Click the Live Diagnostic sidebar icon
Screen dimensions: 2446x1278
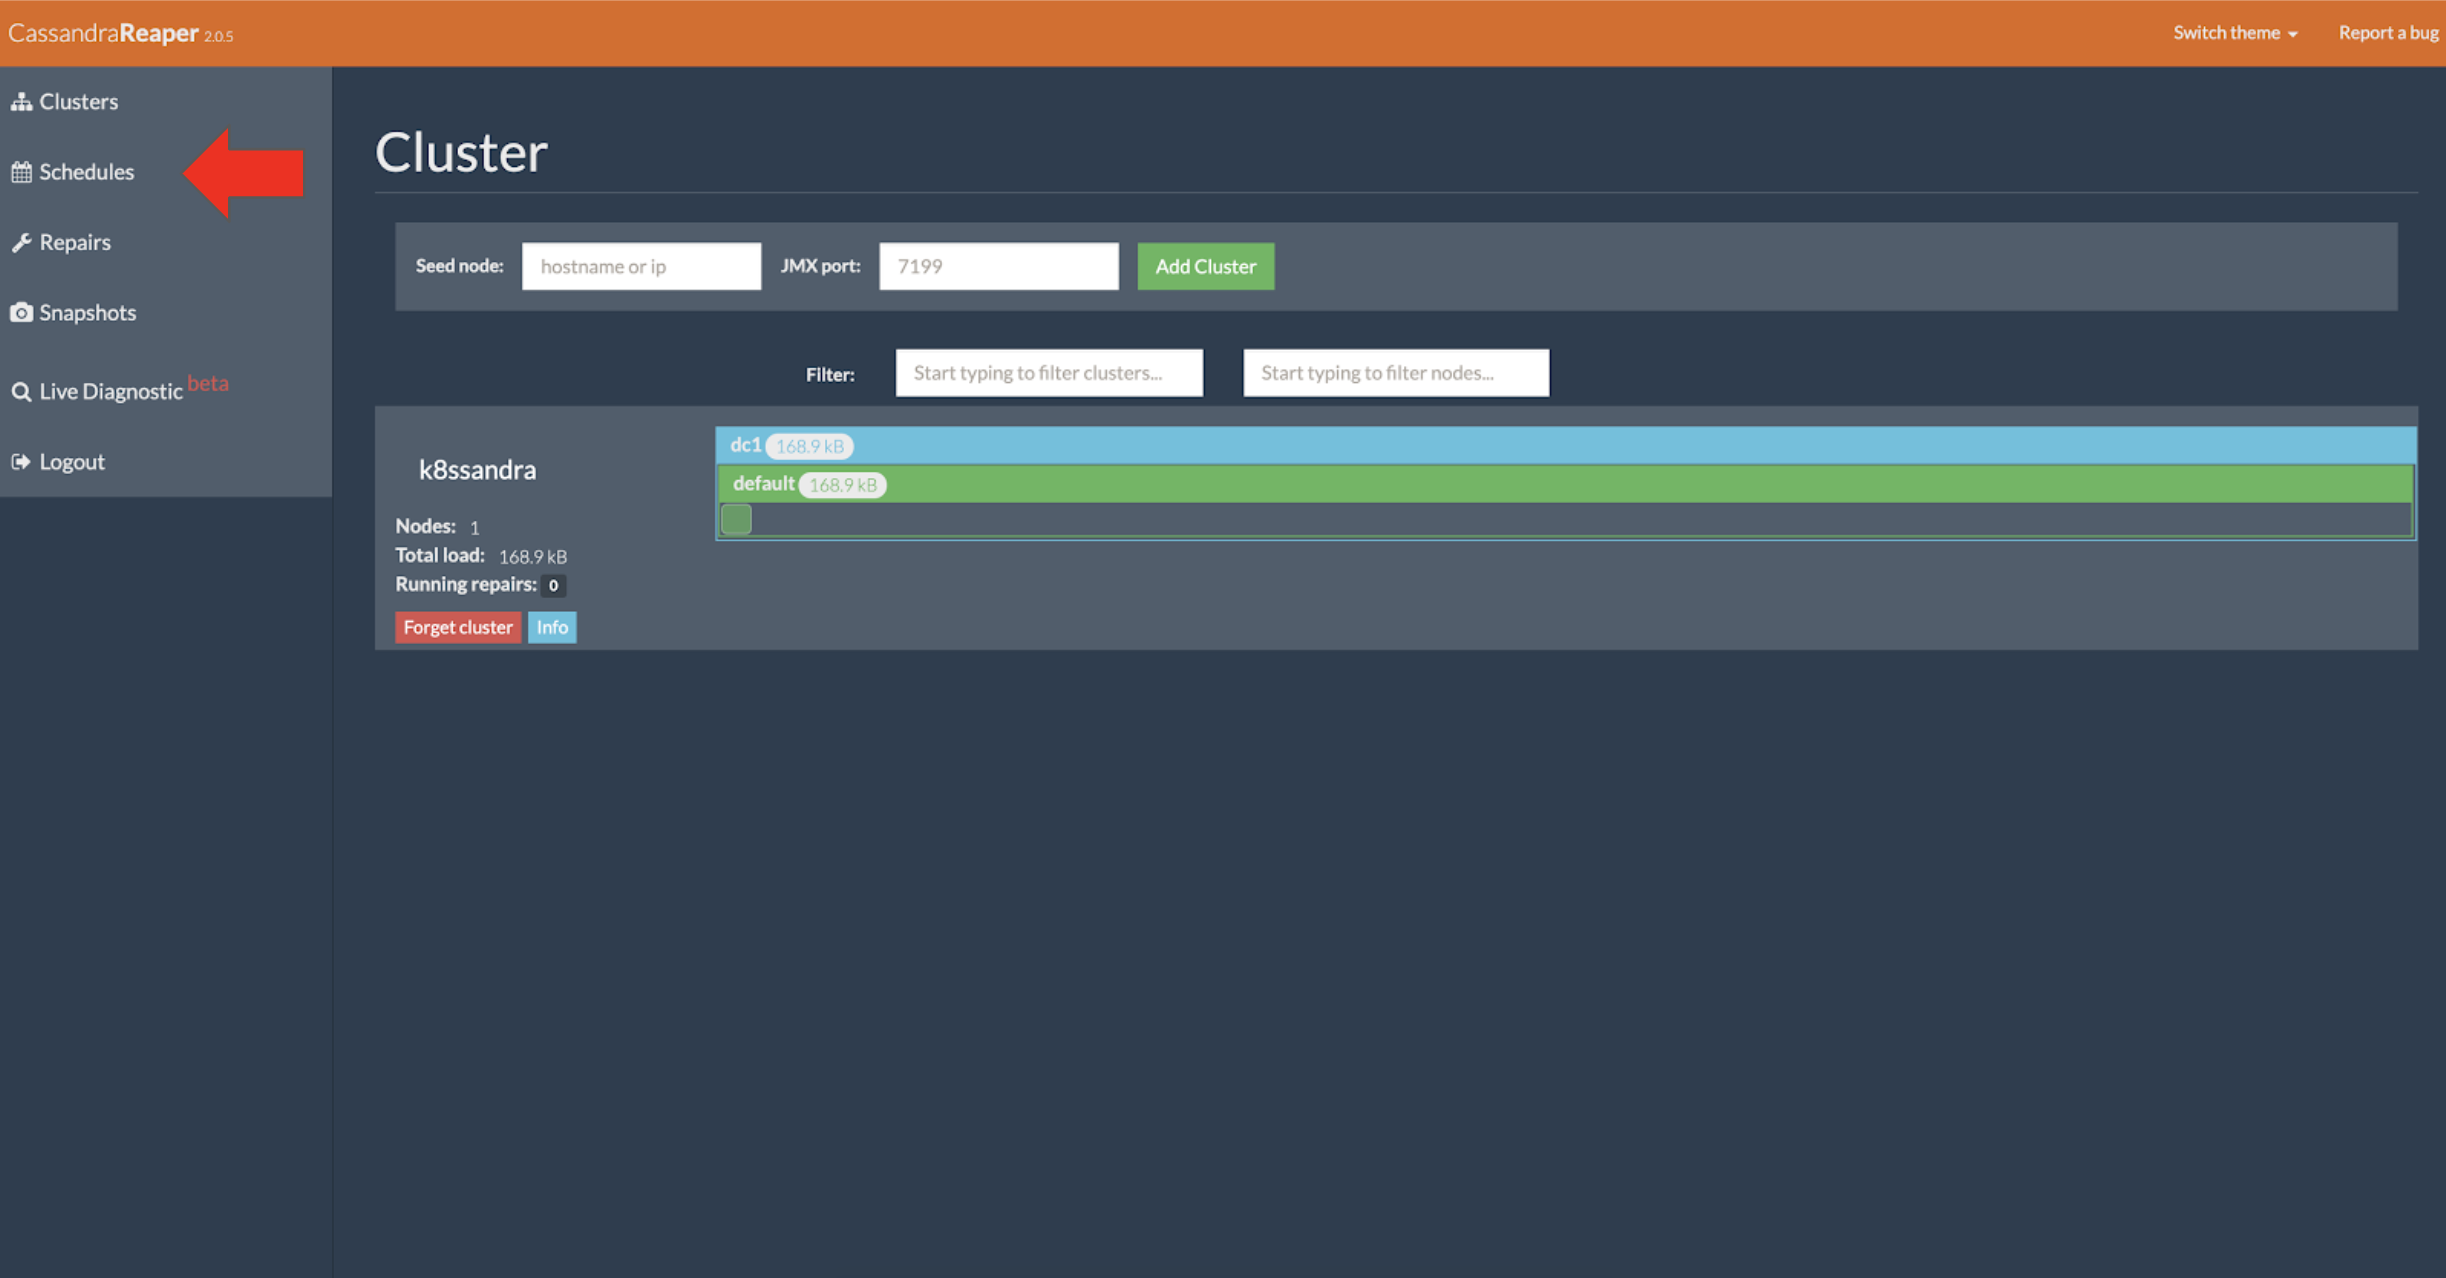coord(23,388)
